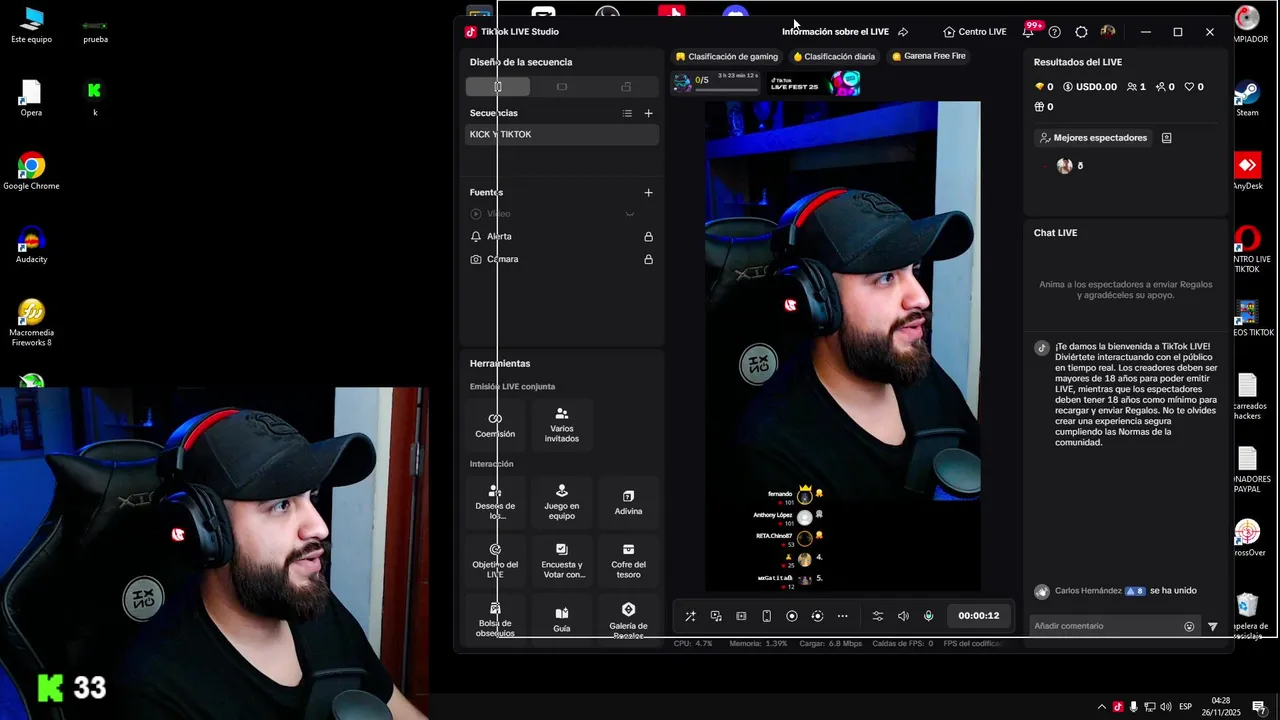Open the Coemisión tool
Image resolution: width=1280 pixels, height=720 pixels.
point(495,425)
